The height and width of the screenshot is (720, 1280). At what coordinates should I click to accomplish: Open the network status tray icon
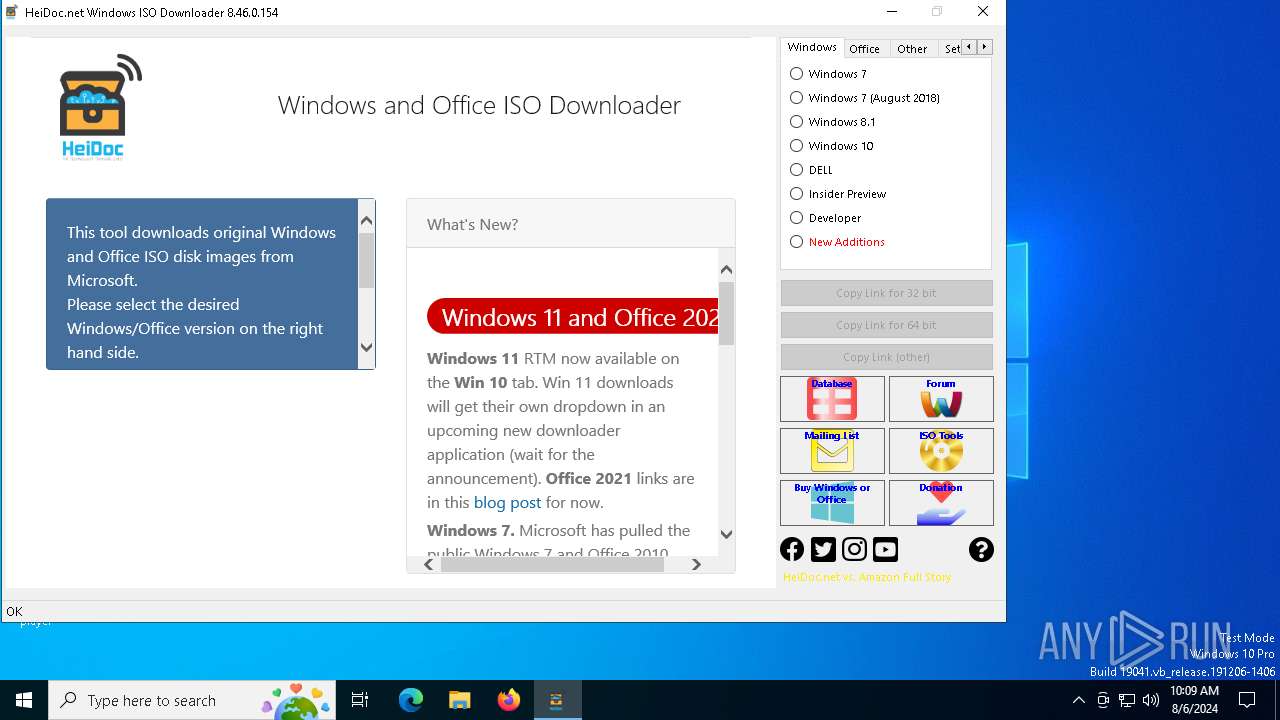pos(1127,700)
